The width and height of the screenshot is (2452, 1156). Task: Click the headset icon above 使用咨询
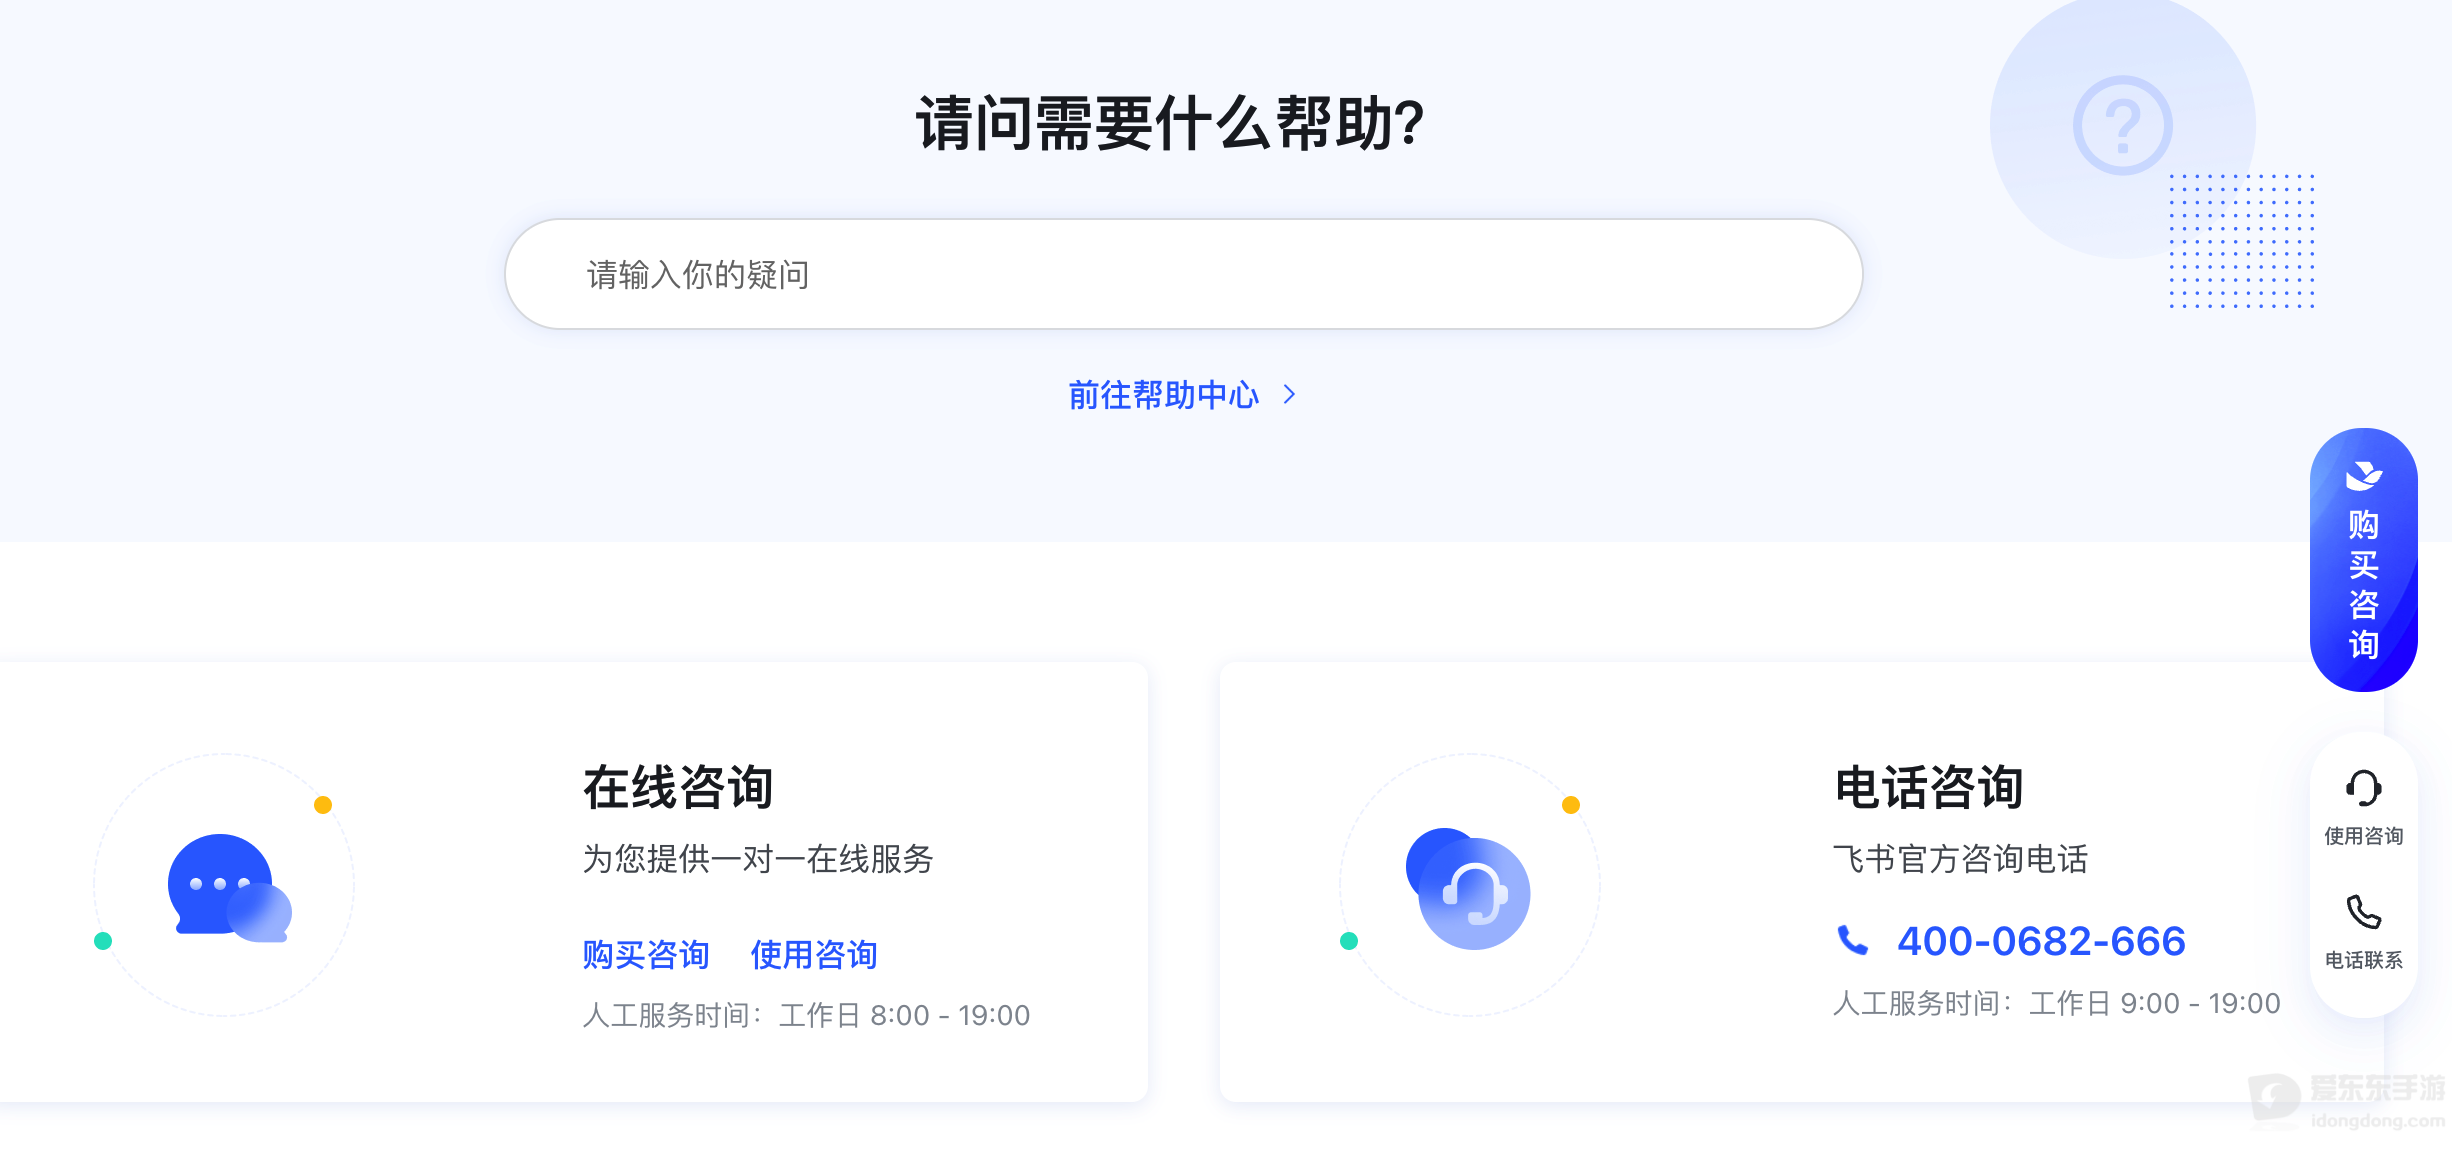click(2364, 788)
